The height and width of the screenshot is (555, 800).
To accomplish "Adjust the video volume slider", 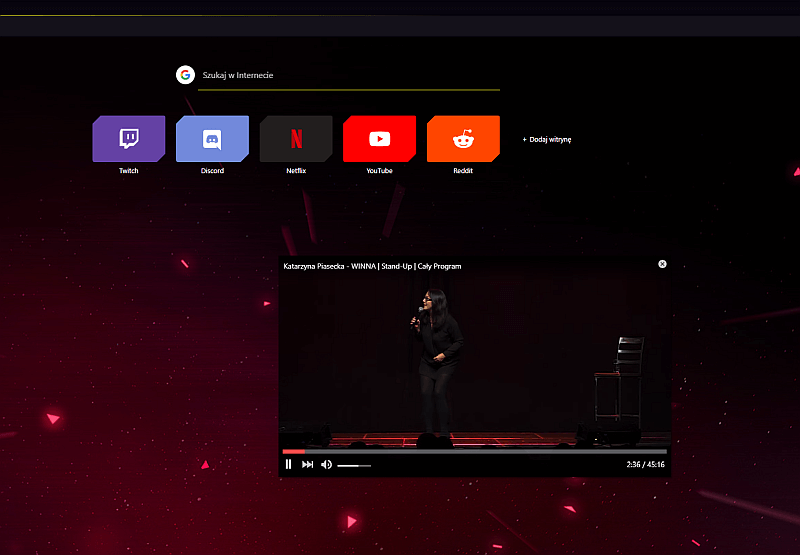I will (354, 465).
